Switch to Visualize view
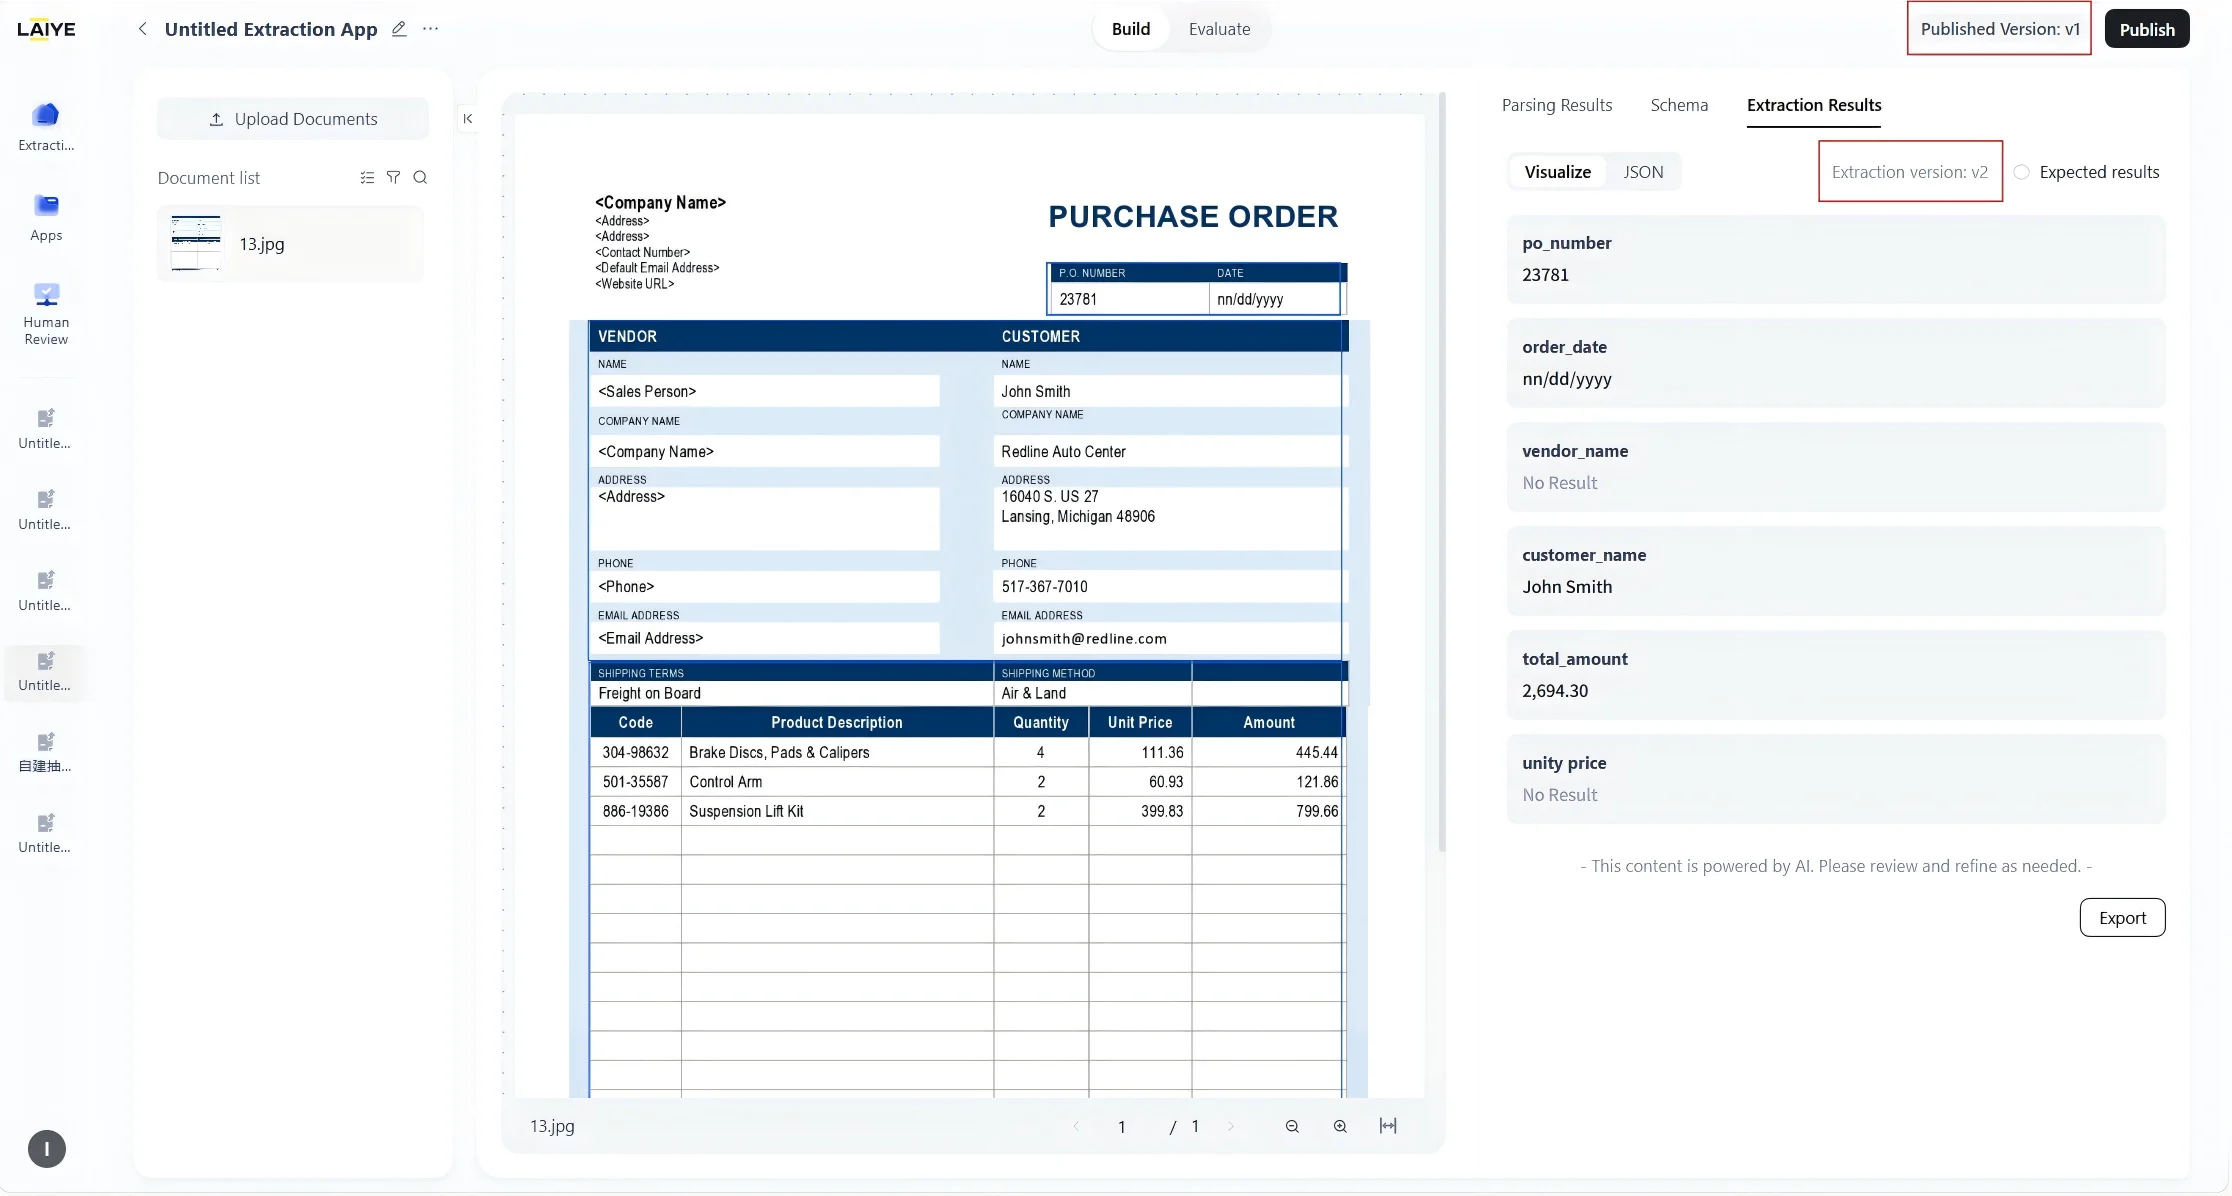 [1557, 172]
